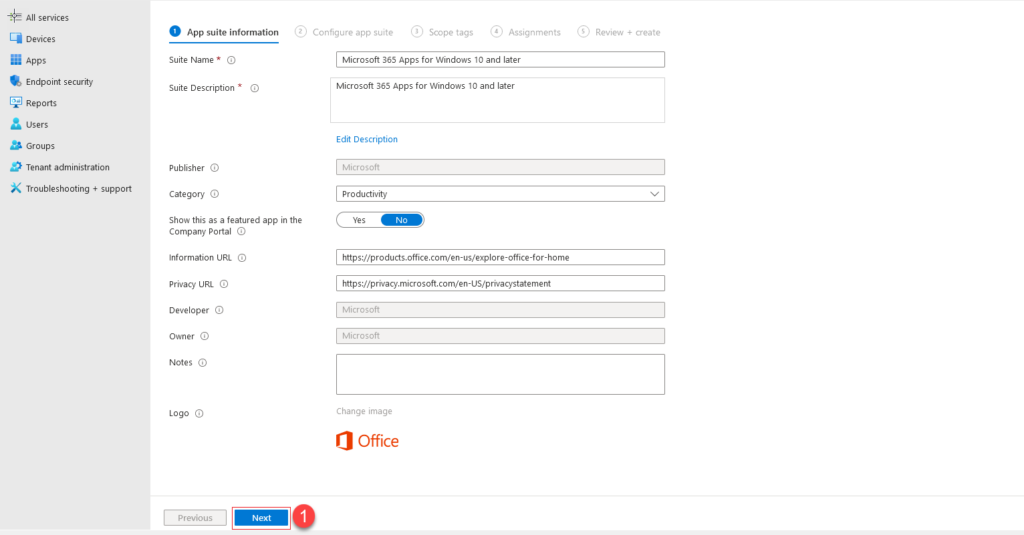1024x535 pixels.
Task: Open Devices in the sidebar
Action: tap(40, 39)
